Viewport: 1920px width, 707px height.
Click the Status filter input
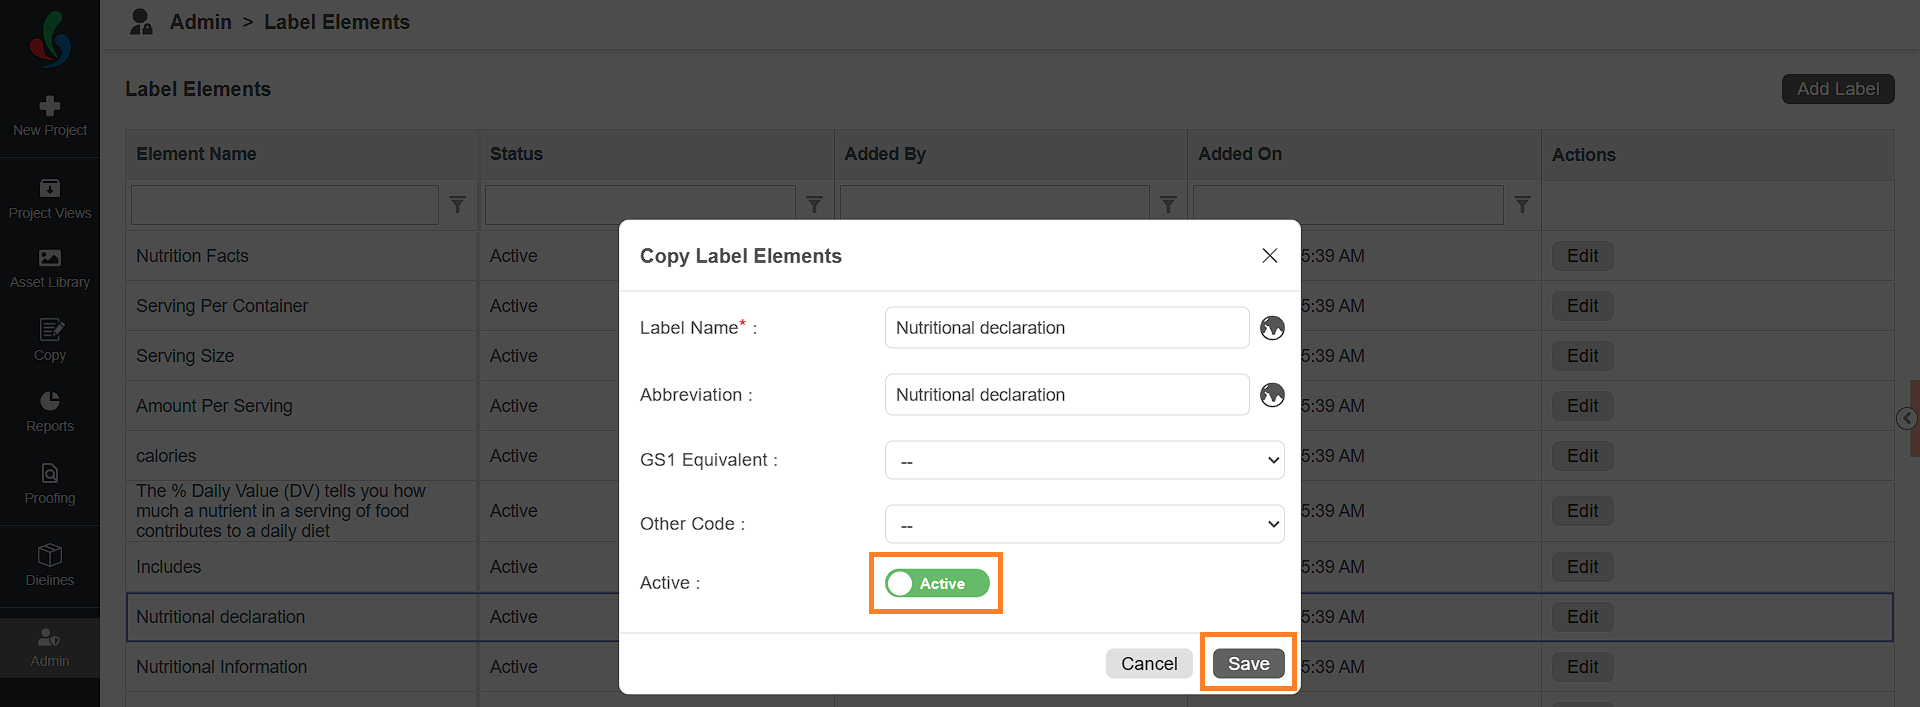[640, 205]
